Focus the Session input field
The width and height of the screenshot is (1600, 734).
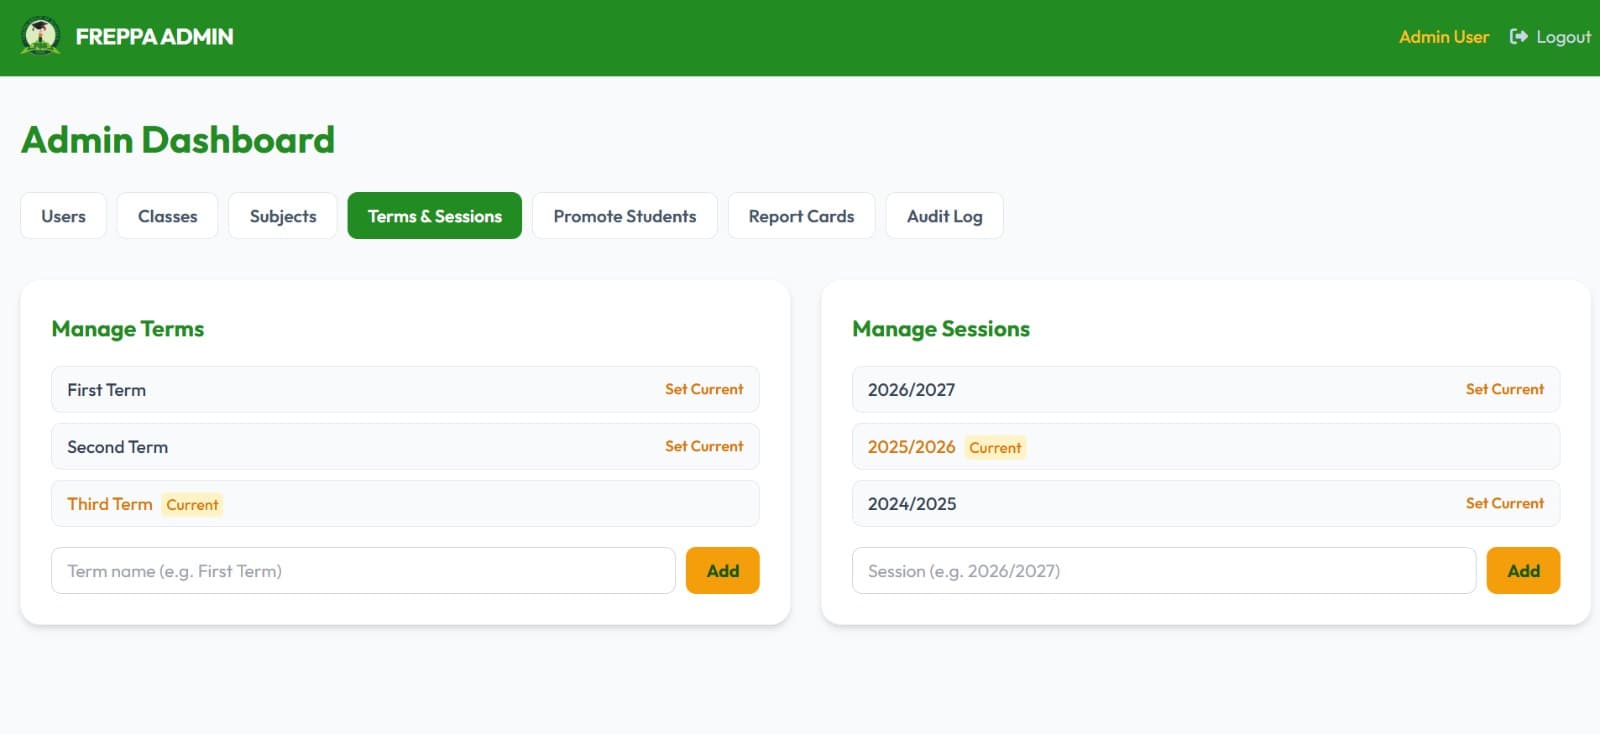[1164, 571]
